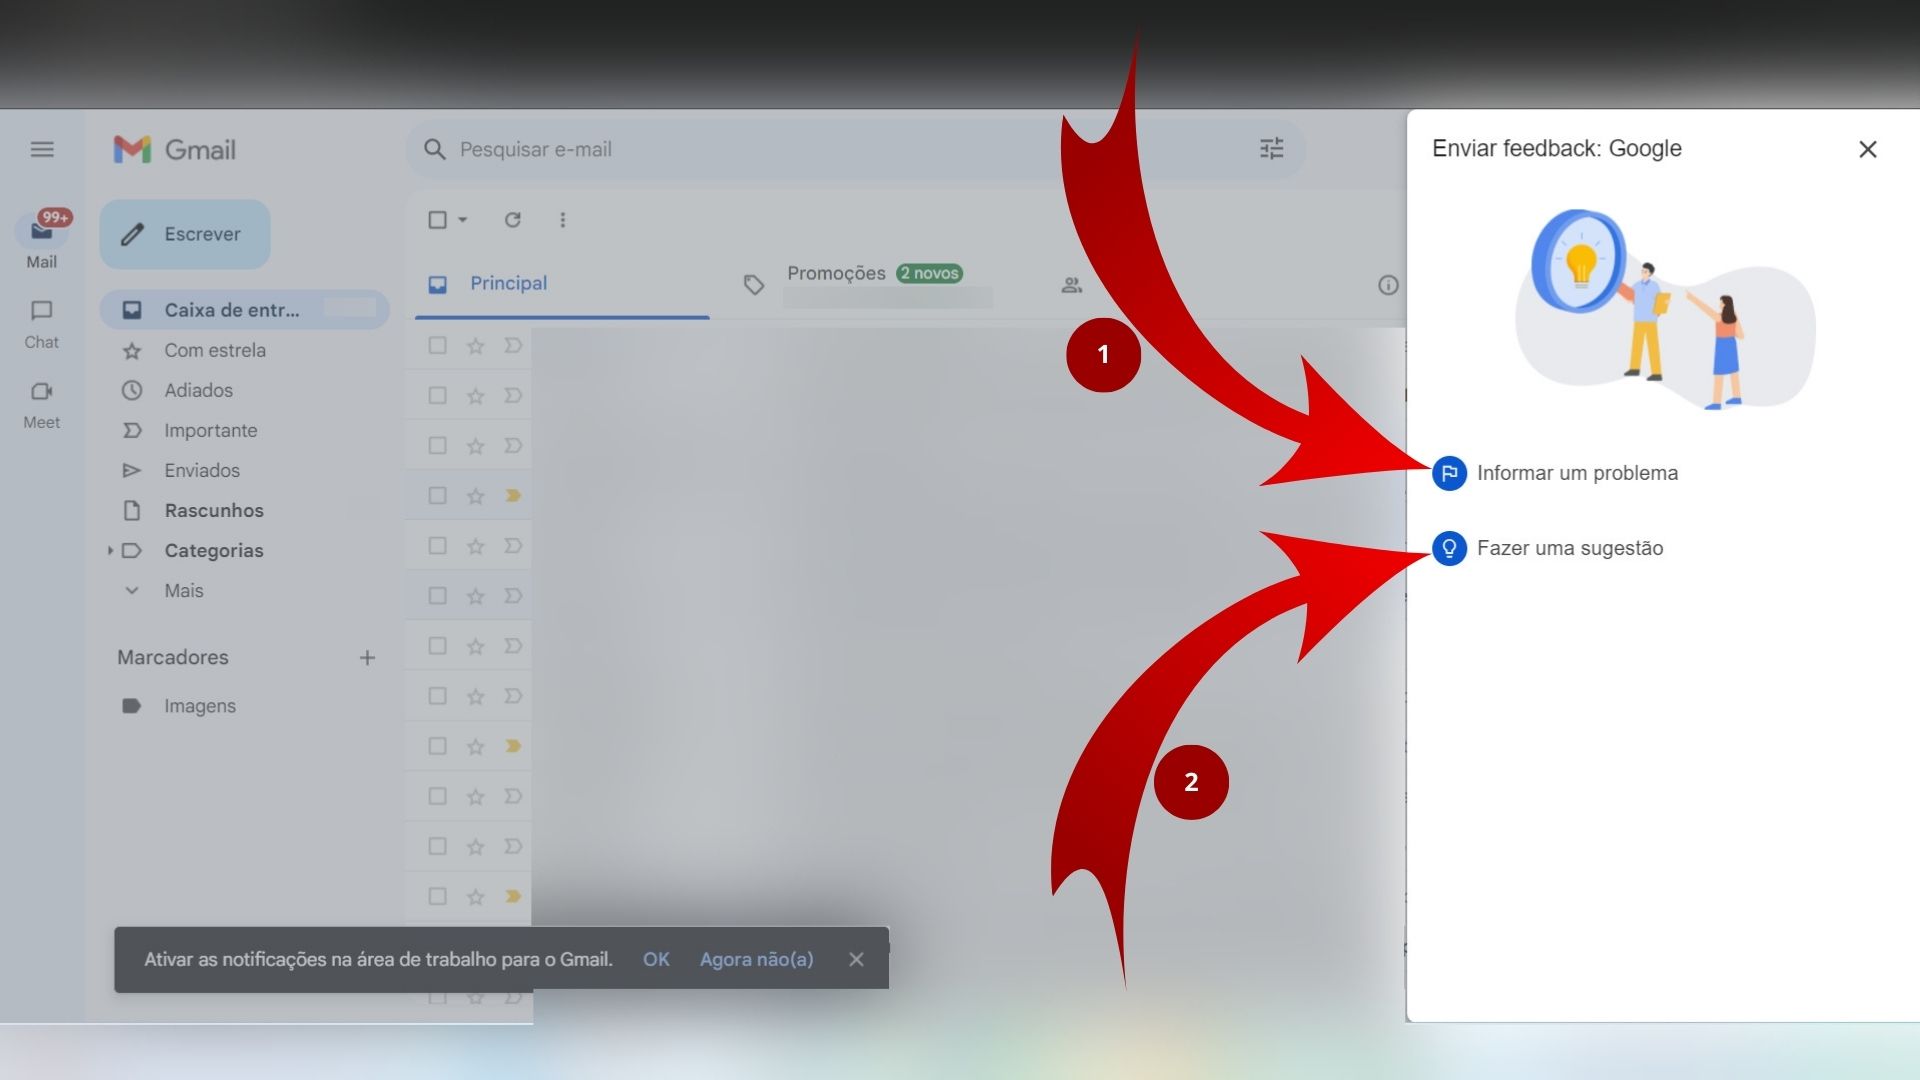Screen dimensions: 1920x1080
Task: Click the Rascunhos sidebar icon
Action: (x=129, y=510)
